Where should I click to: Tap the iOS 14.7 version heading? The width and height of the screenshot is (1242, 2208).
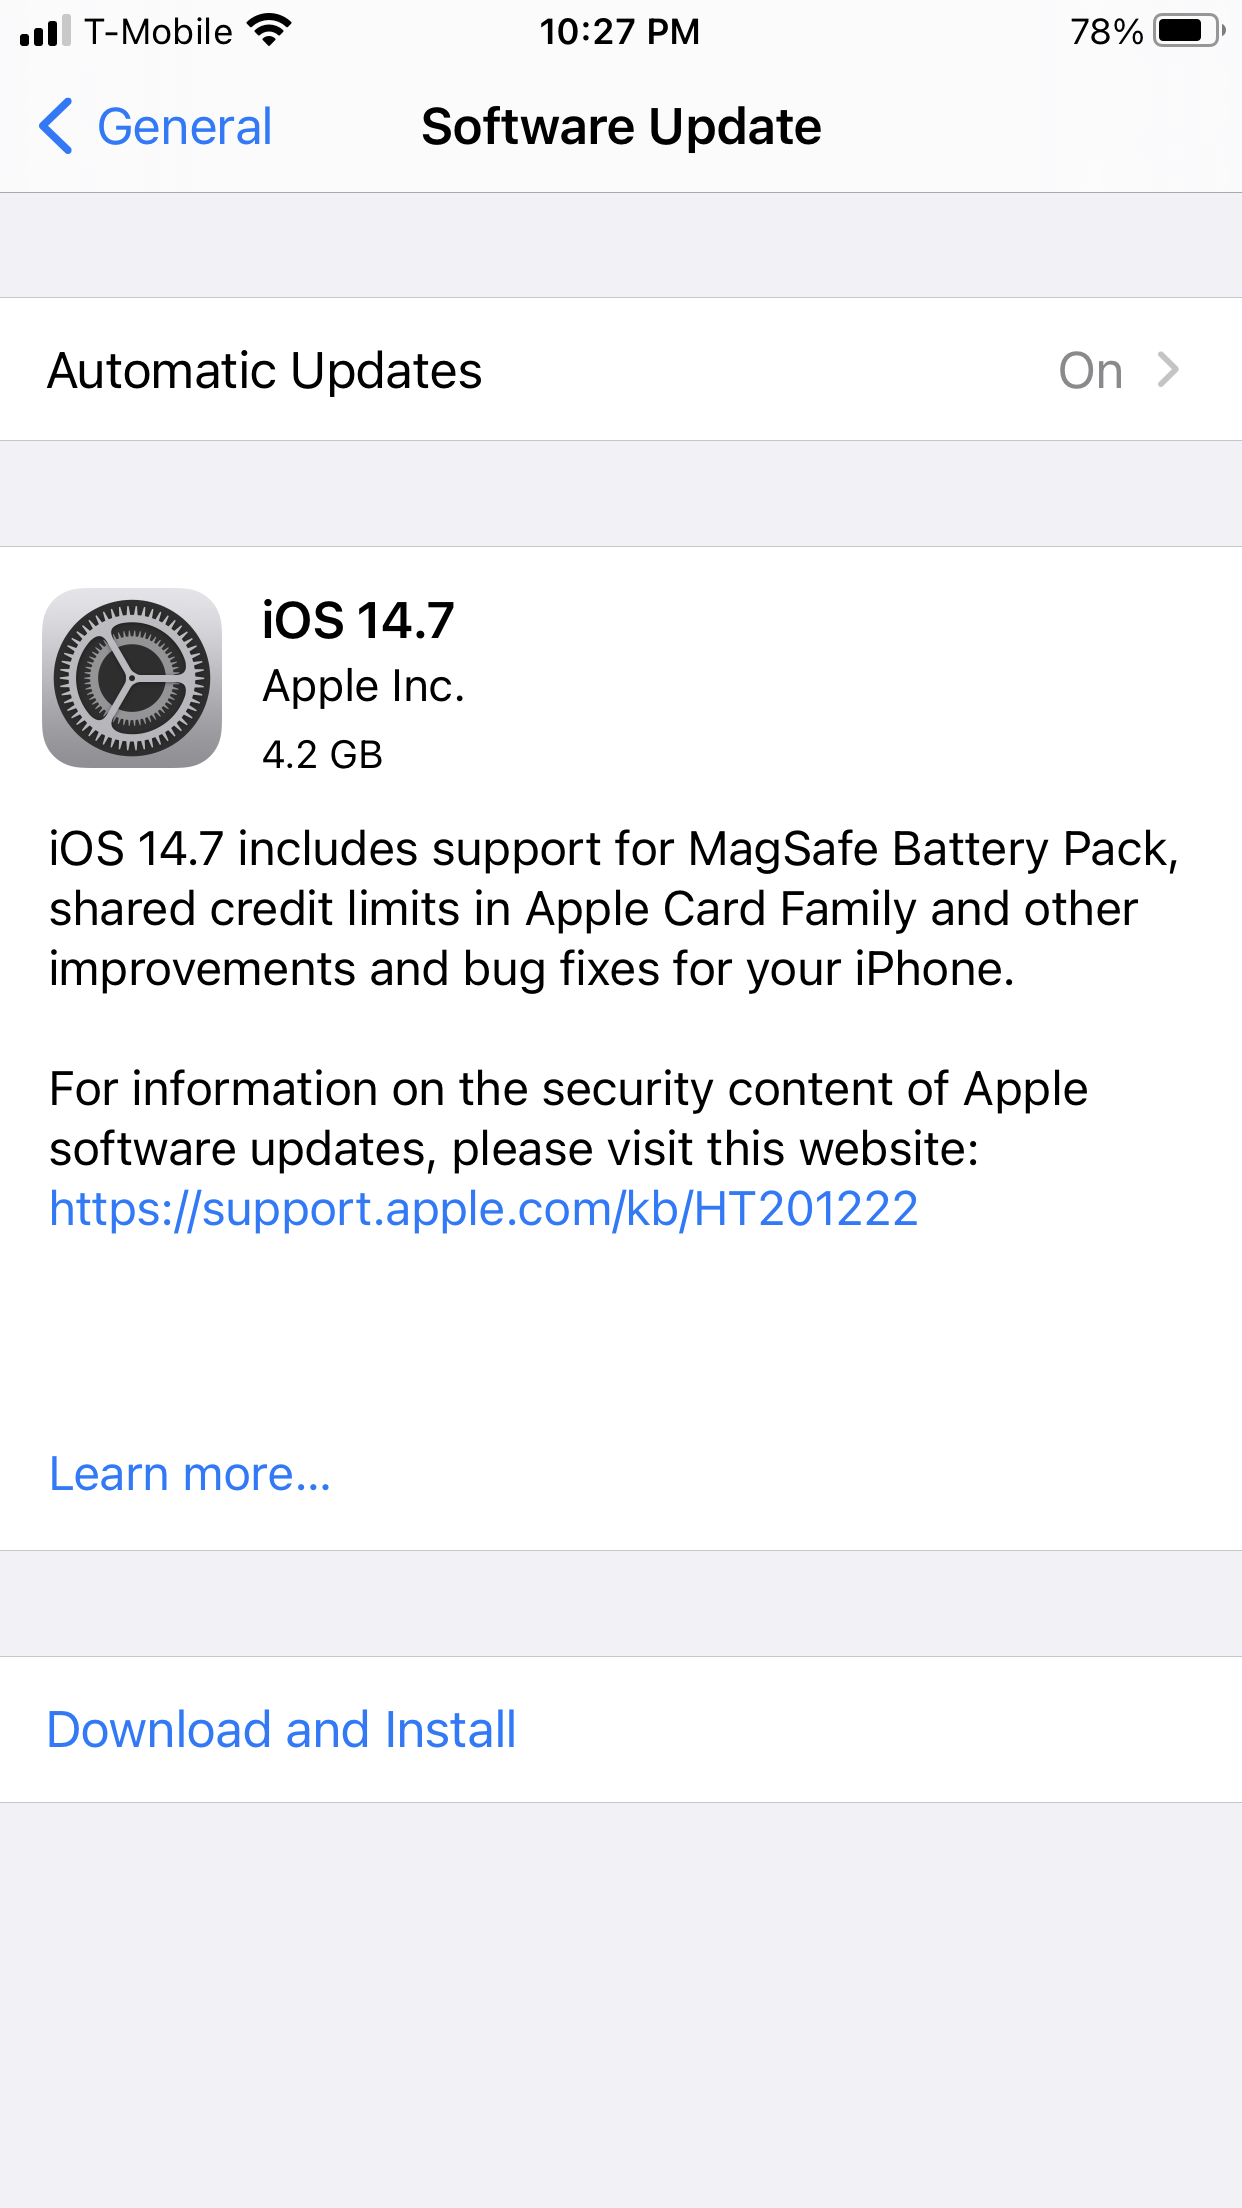click(x=358, y=620)
